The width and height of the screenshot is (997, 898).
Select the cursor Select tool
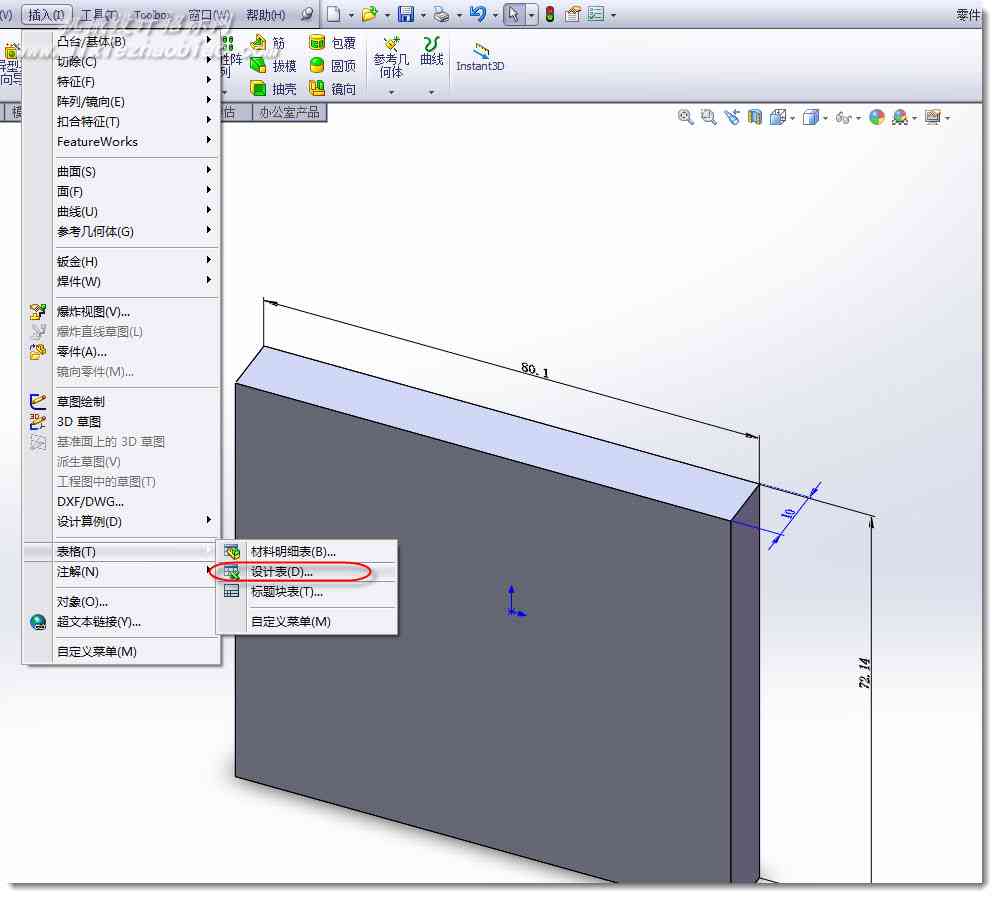click(x=513, y=14)
